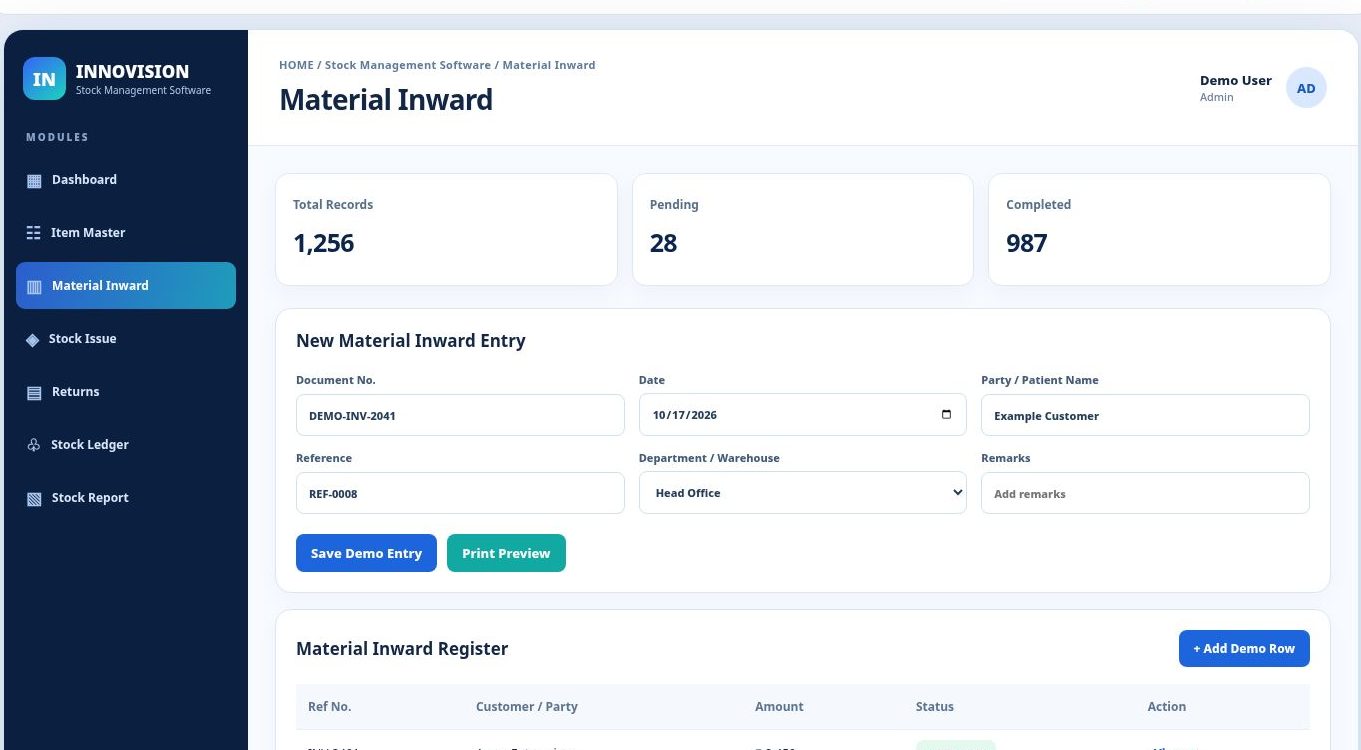This screenshot has width=1361, height=750.
Task: Click the Stock Report icon
Action: [x=34, y=498]
